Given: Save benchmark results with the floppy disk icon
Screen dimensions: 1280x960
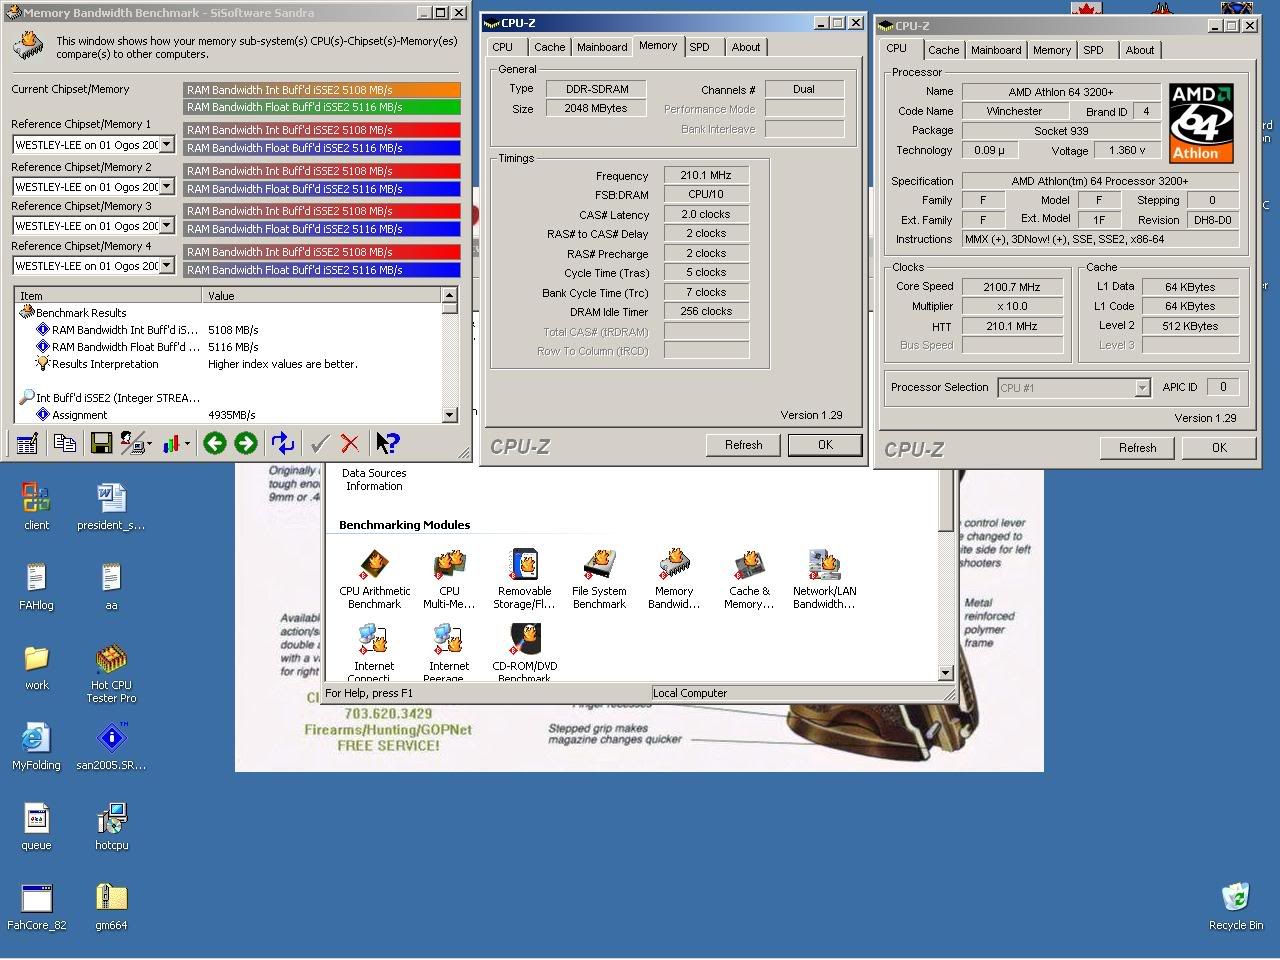Looking at the screenshot, I should (x=101, y=442).
